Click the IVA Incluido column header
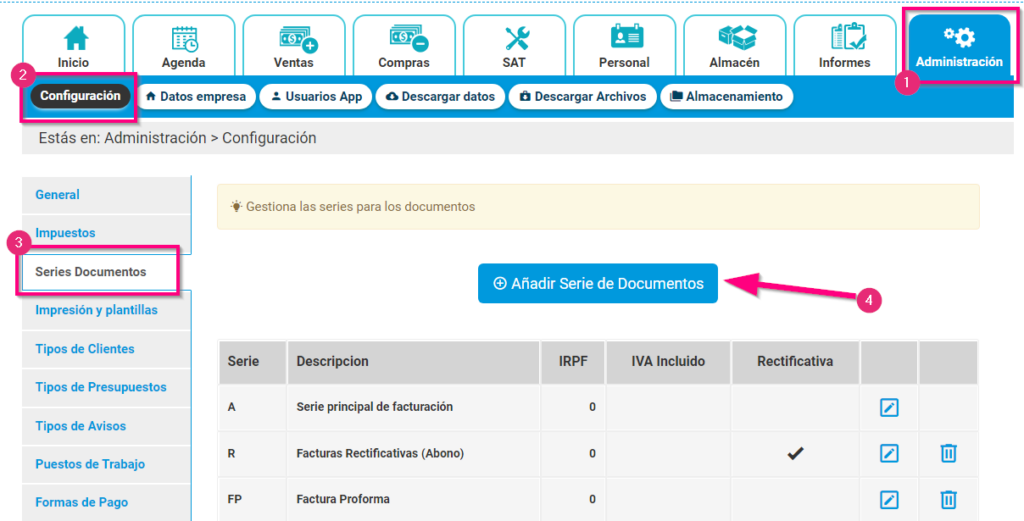Viewport: 1024px width, 521px height. coord(668,362)
